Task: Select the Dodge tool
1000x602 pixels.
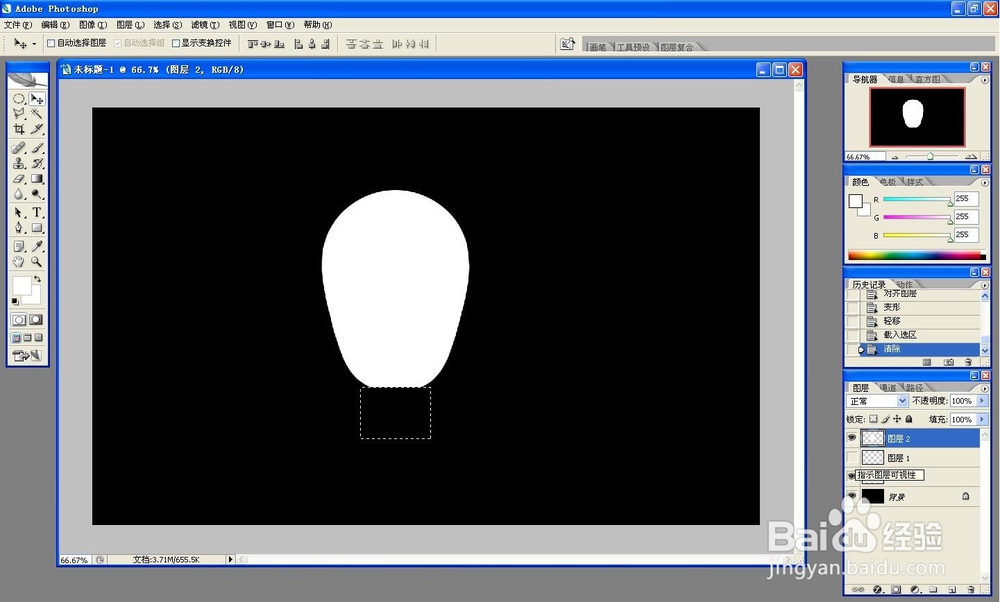Action: 36,195
